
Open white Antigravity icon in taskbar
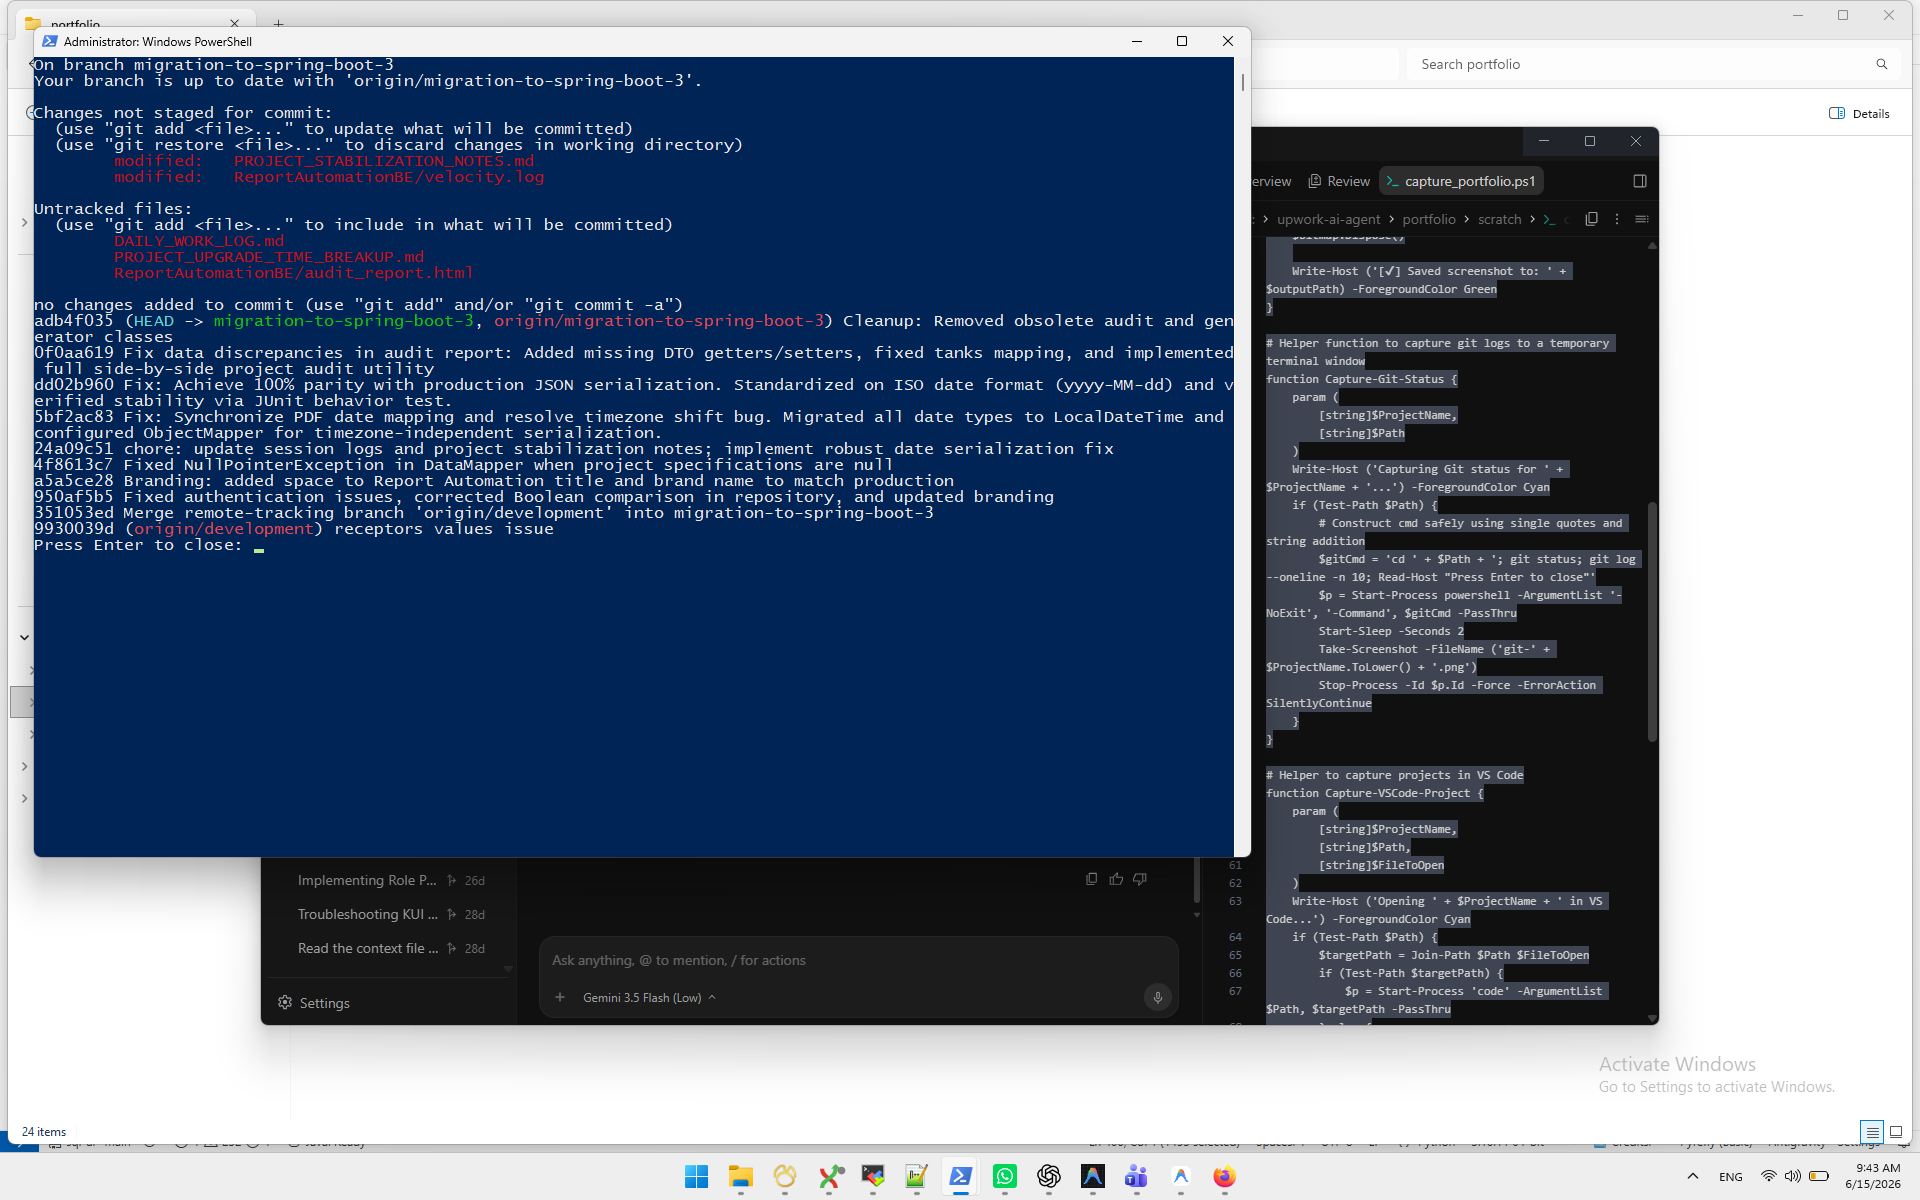click(x=1181, y=1177)
